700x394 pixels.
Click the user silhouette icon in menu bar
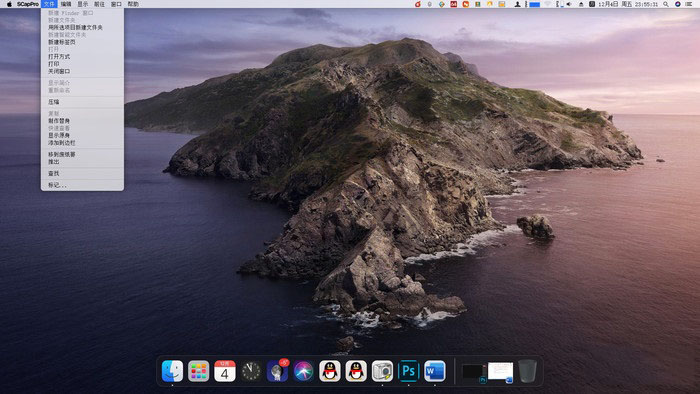click(x=517, y=4)
